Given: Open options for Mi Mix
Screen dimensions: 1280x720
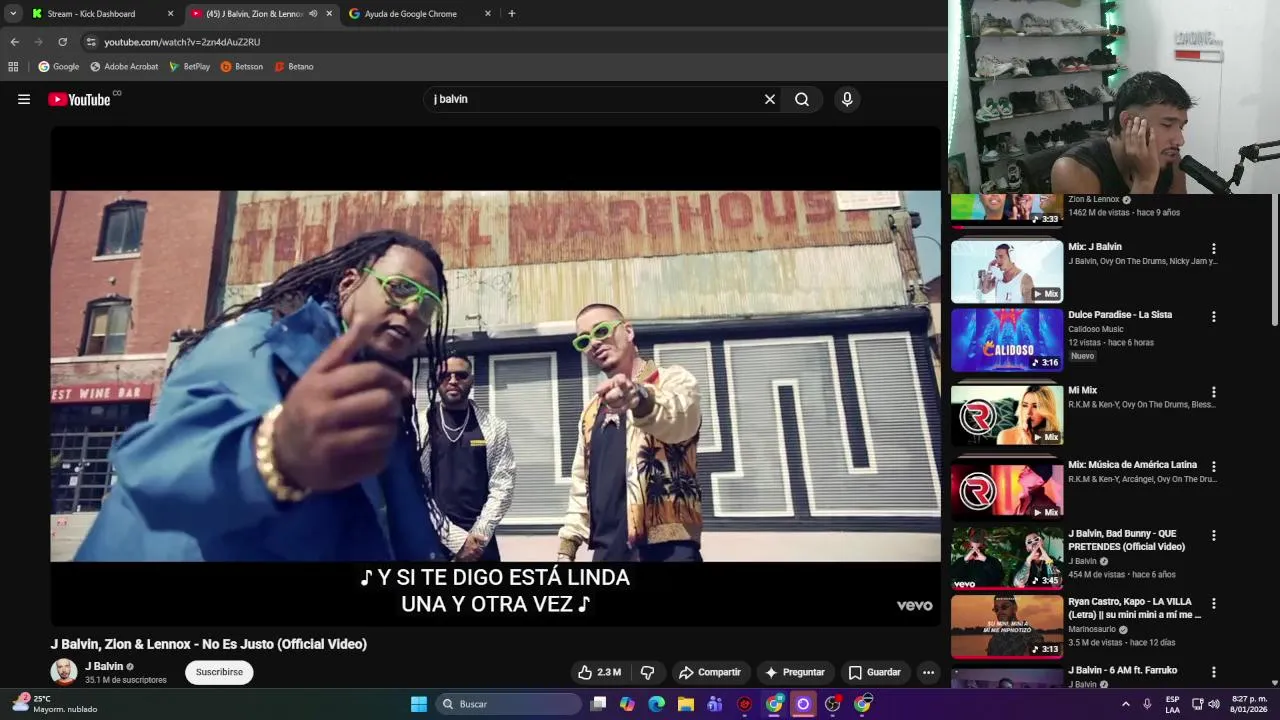Looking at the screenshot, I should (x=1214, y=392).
